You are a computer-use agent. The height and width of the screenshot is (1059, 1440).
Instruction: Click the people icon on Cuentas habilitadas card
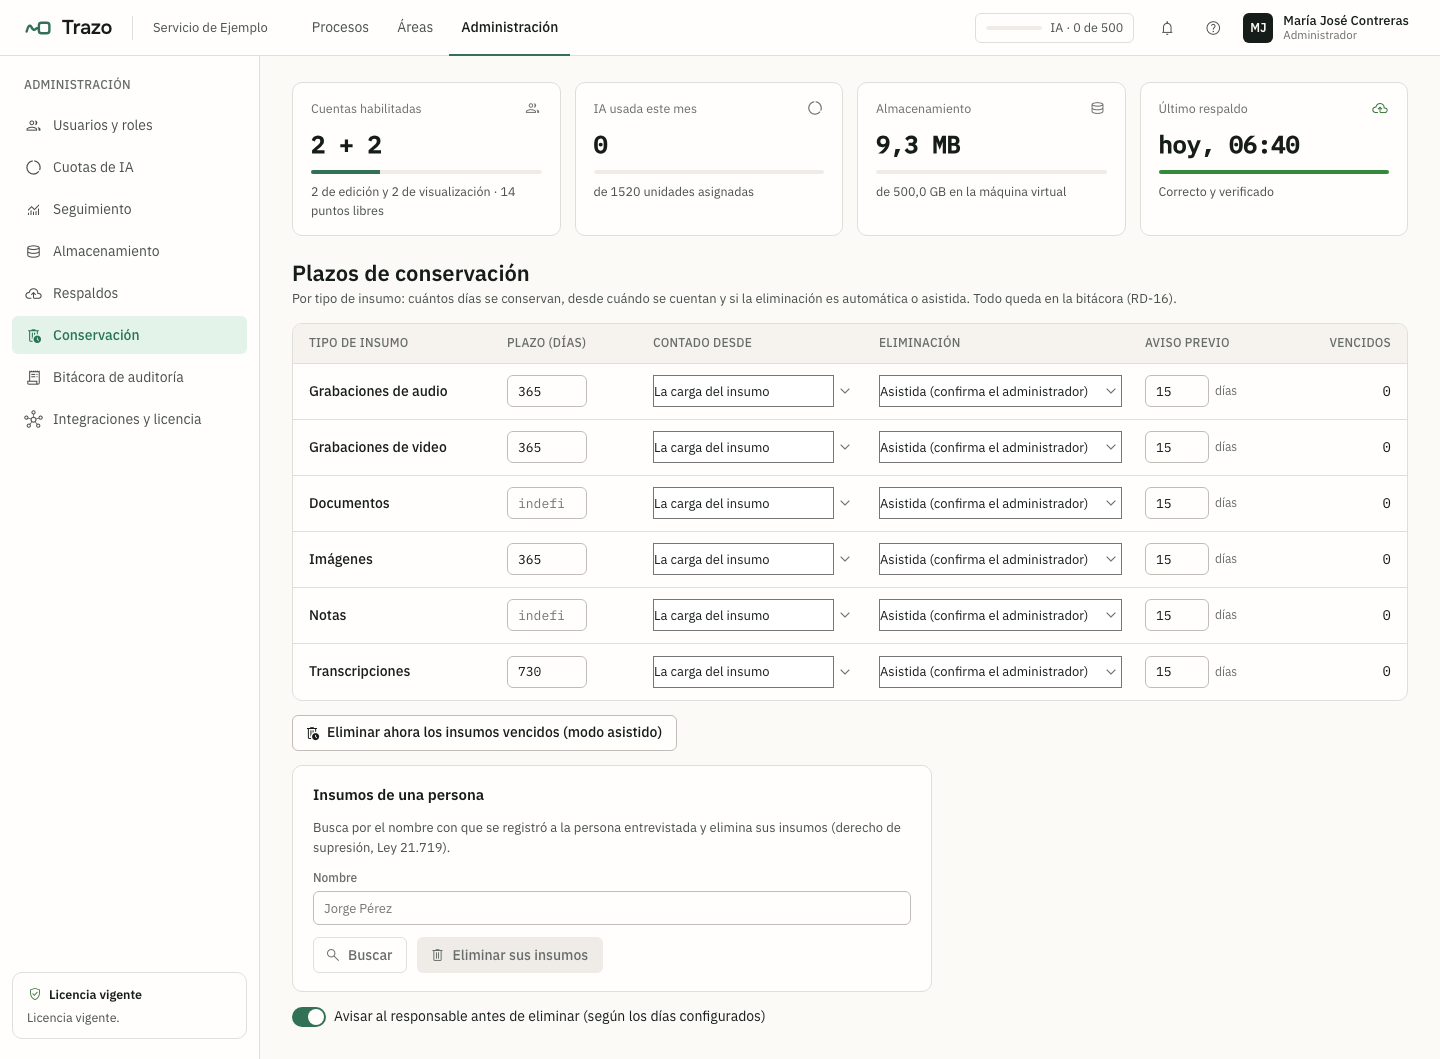533,108
